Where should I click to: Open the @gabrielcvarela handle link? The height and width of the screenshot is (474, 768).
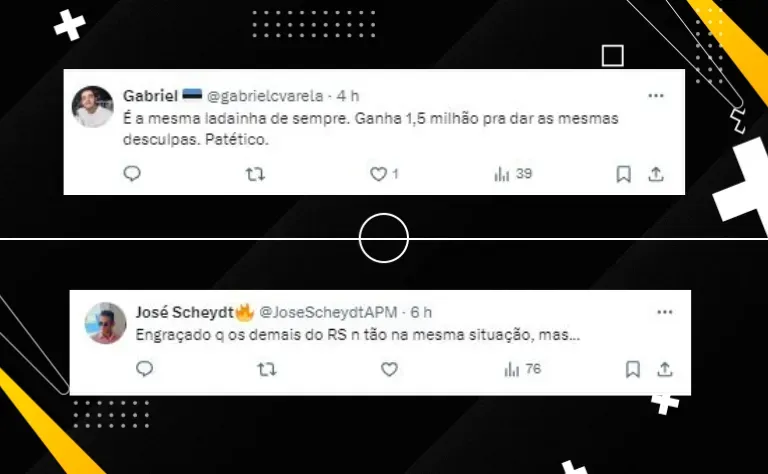click(x=265, y=96)
